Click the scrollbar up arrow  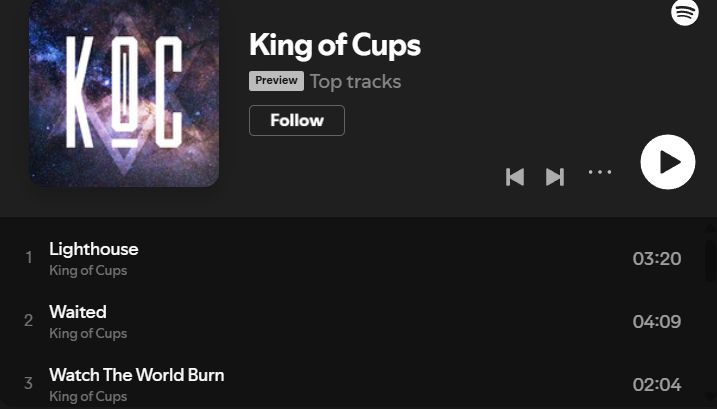click(711, 227)
